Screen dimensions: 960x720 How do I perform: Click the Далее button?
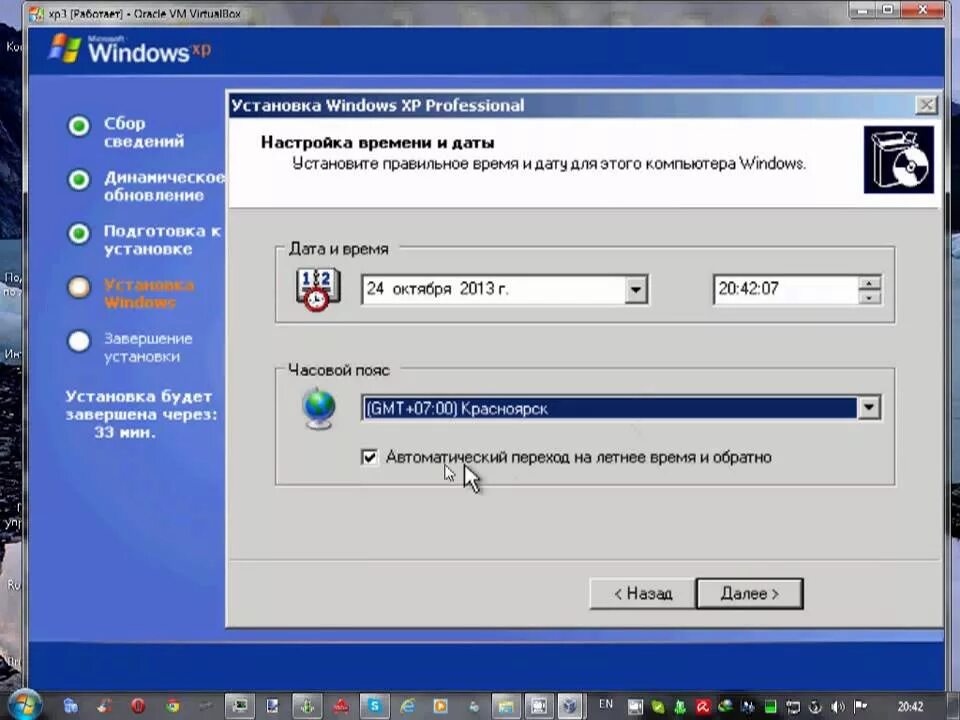click(x=749, y=593)
